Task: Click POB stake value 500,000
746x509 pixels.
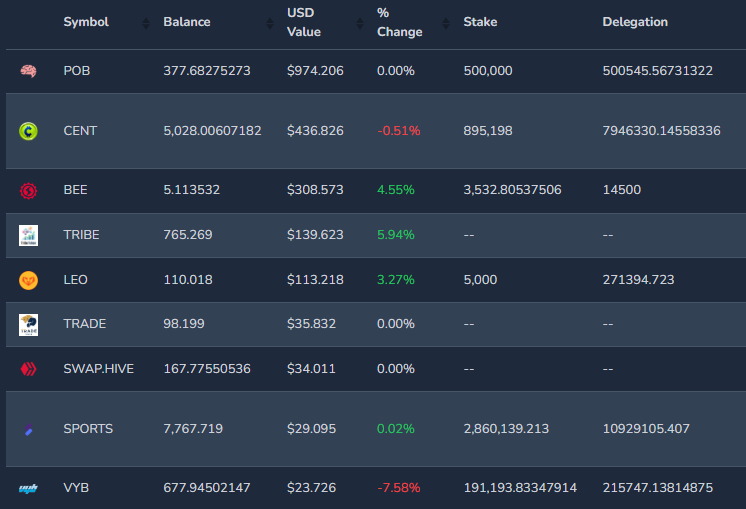Action: pos(488,71)
